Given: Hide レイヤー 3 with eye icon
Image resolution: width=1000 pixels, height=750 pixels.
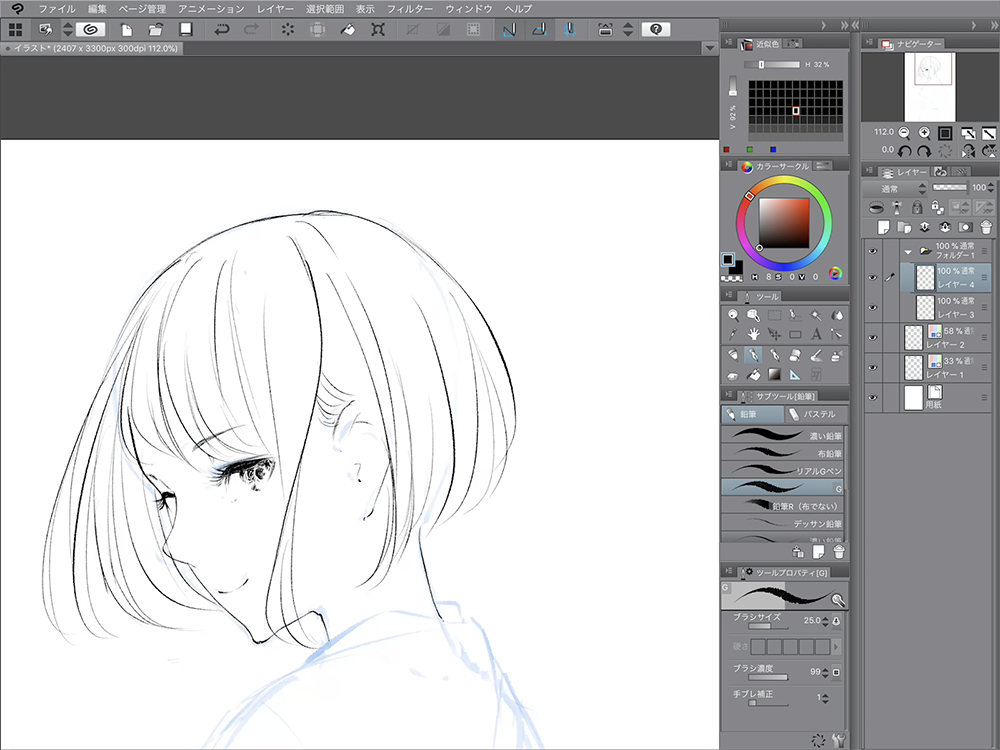Looking at the screenshot, I should (x=872, y=307).
